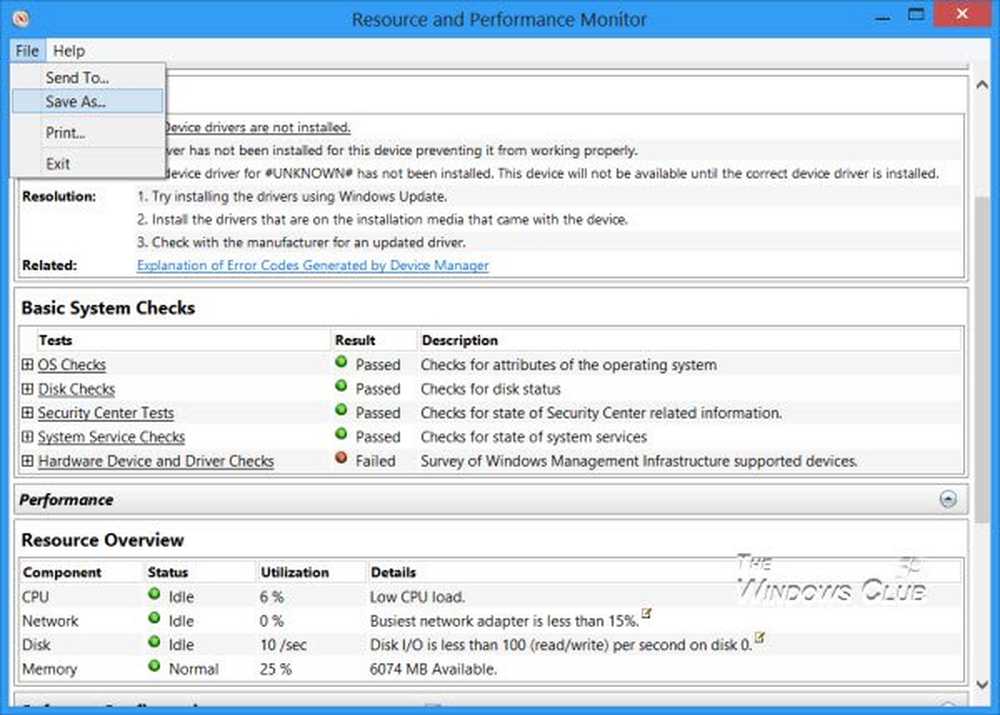This screenshot has height=715, width=1000.
Task: Click the scrollbar down arrow
Action: (x=982, y=685)
